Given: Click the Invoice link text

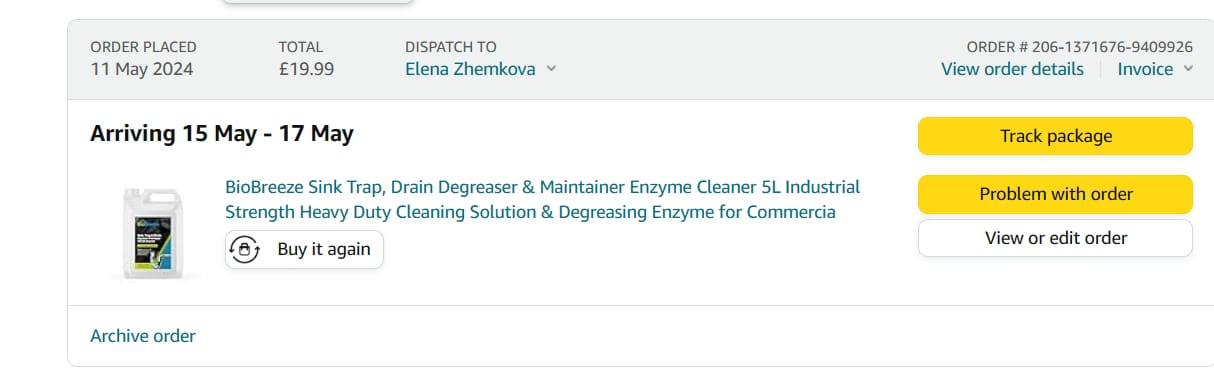Looking at the screenshot, I should [x=1145, y=69].
